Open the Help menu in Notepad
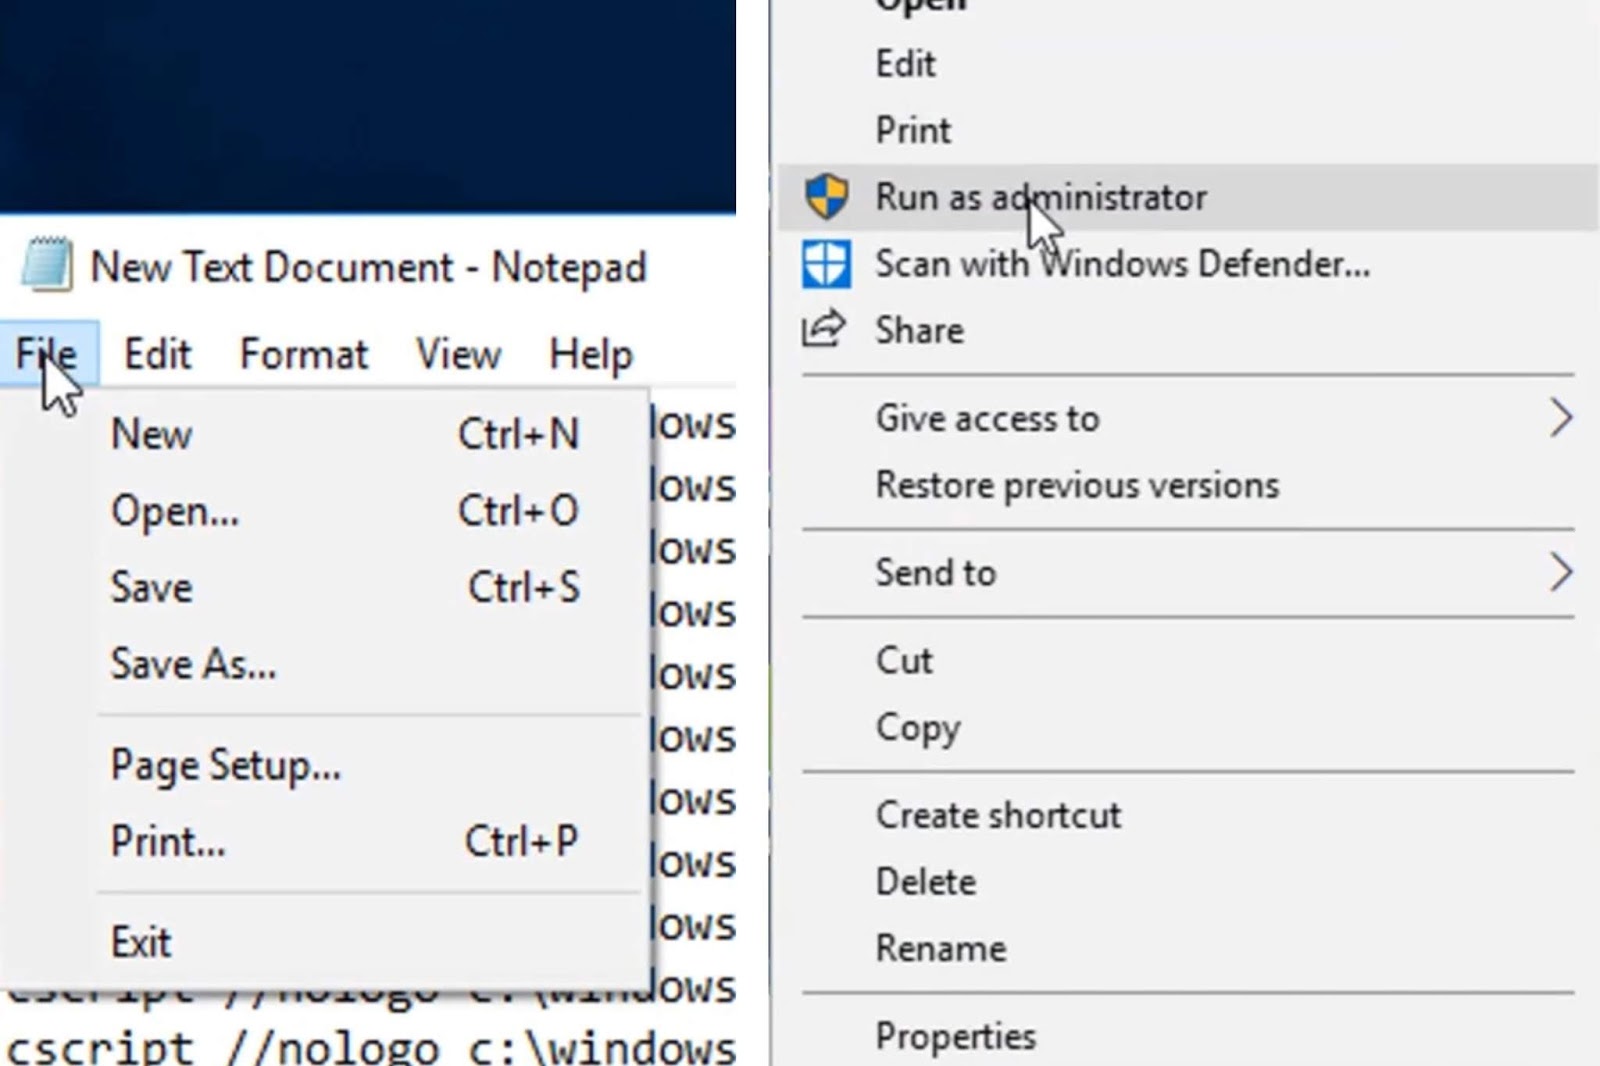 pos(590,354)
